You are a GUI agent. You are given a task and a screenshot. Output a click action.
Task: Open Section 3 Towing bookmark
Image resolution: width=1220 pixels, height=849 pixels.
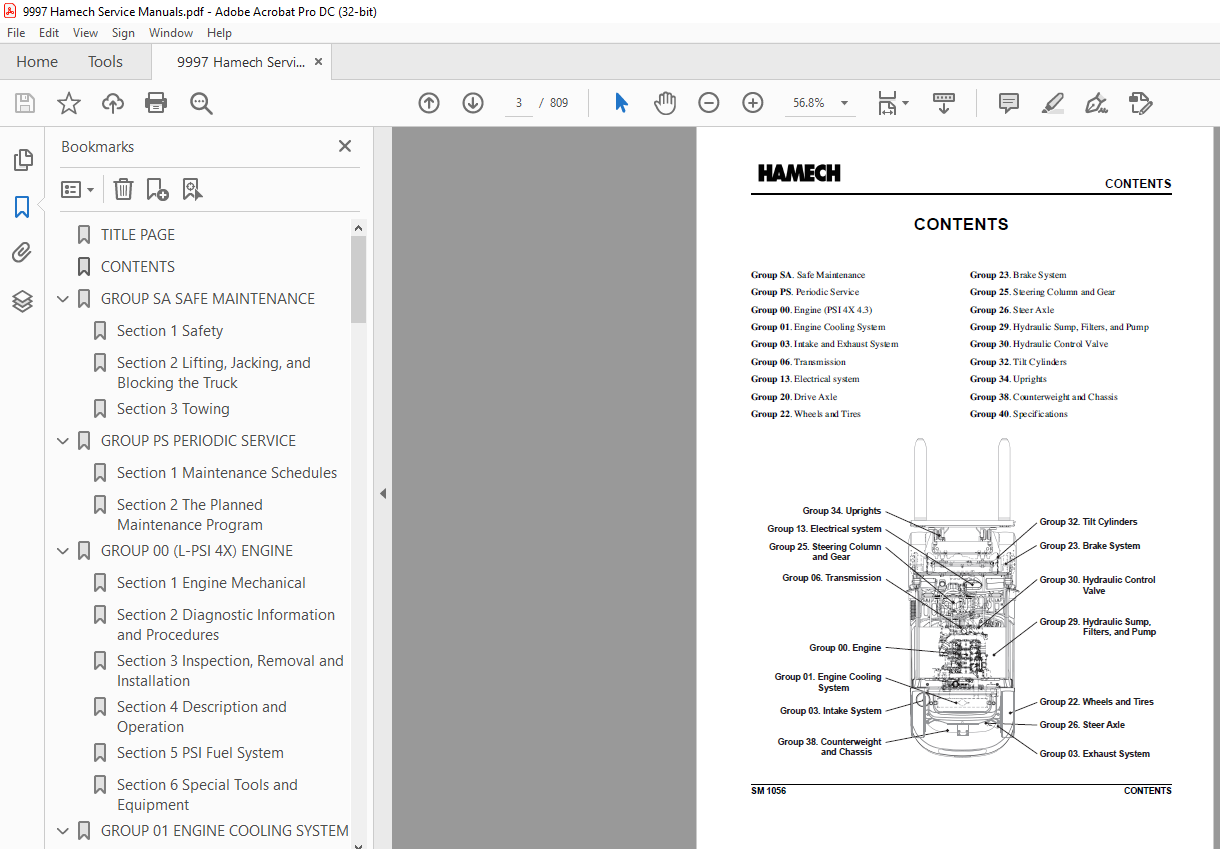pyautogui.click(x=173, y=409)
